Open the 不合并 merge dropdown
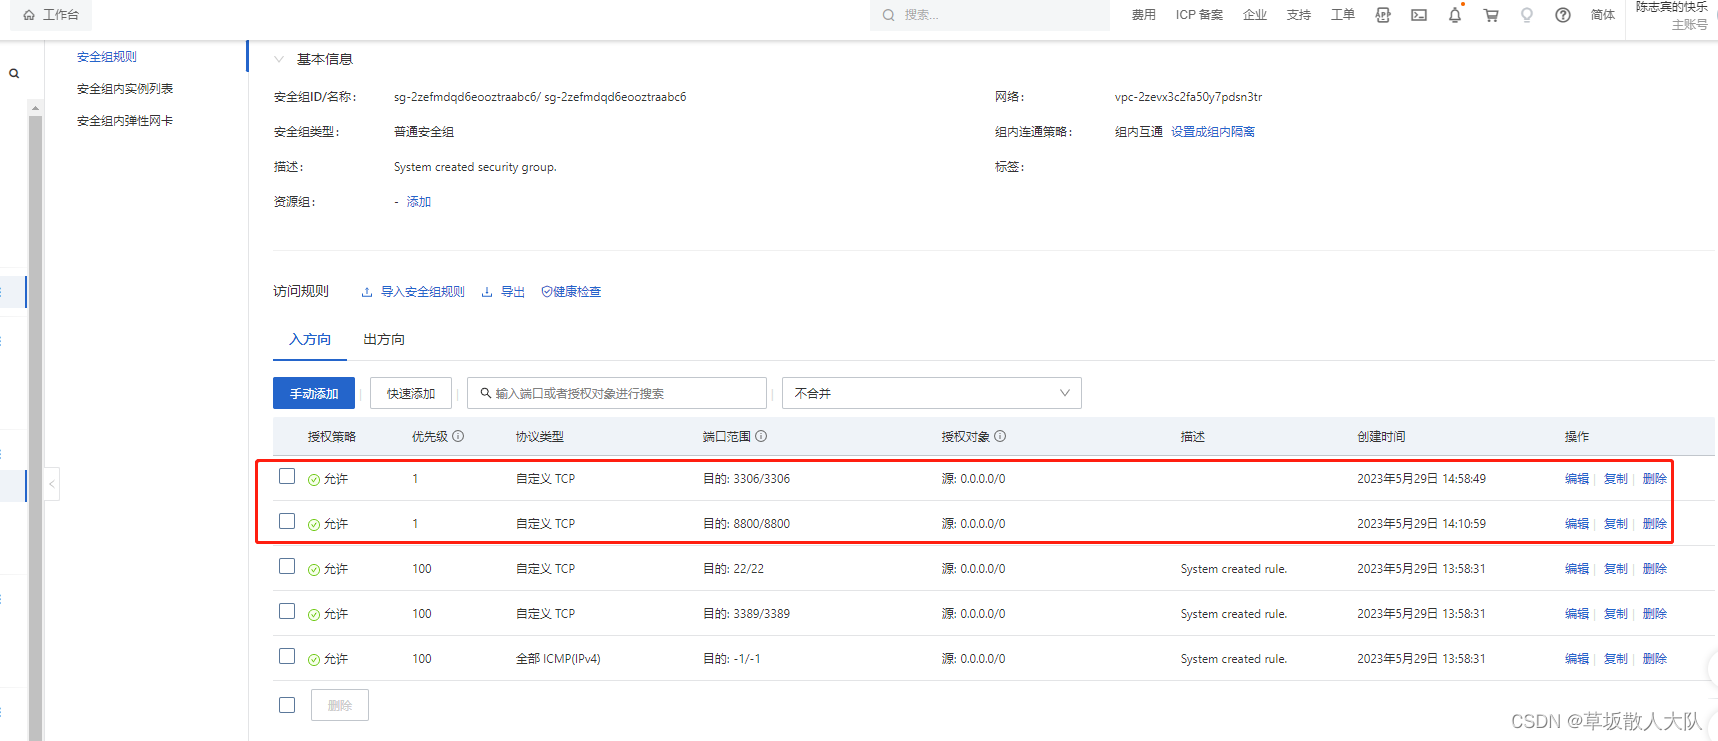 (932, 393)
